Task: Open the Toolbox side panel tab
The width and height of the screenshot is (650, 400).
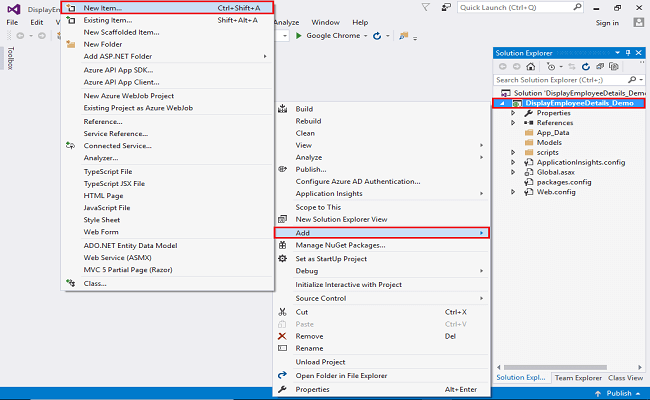Action: (10, 58)
